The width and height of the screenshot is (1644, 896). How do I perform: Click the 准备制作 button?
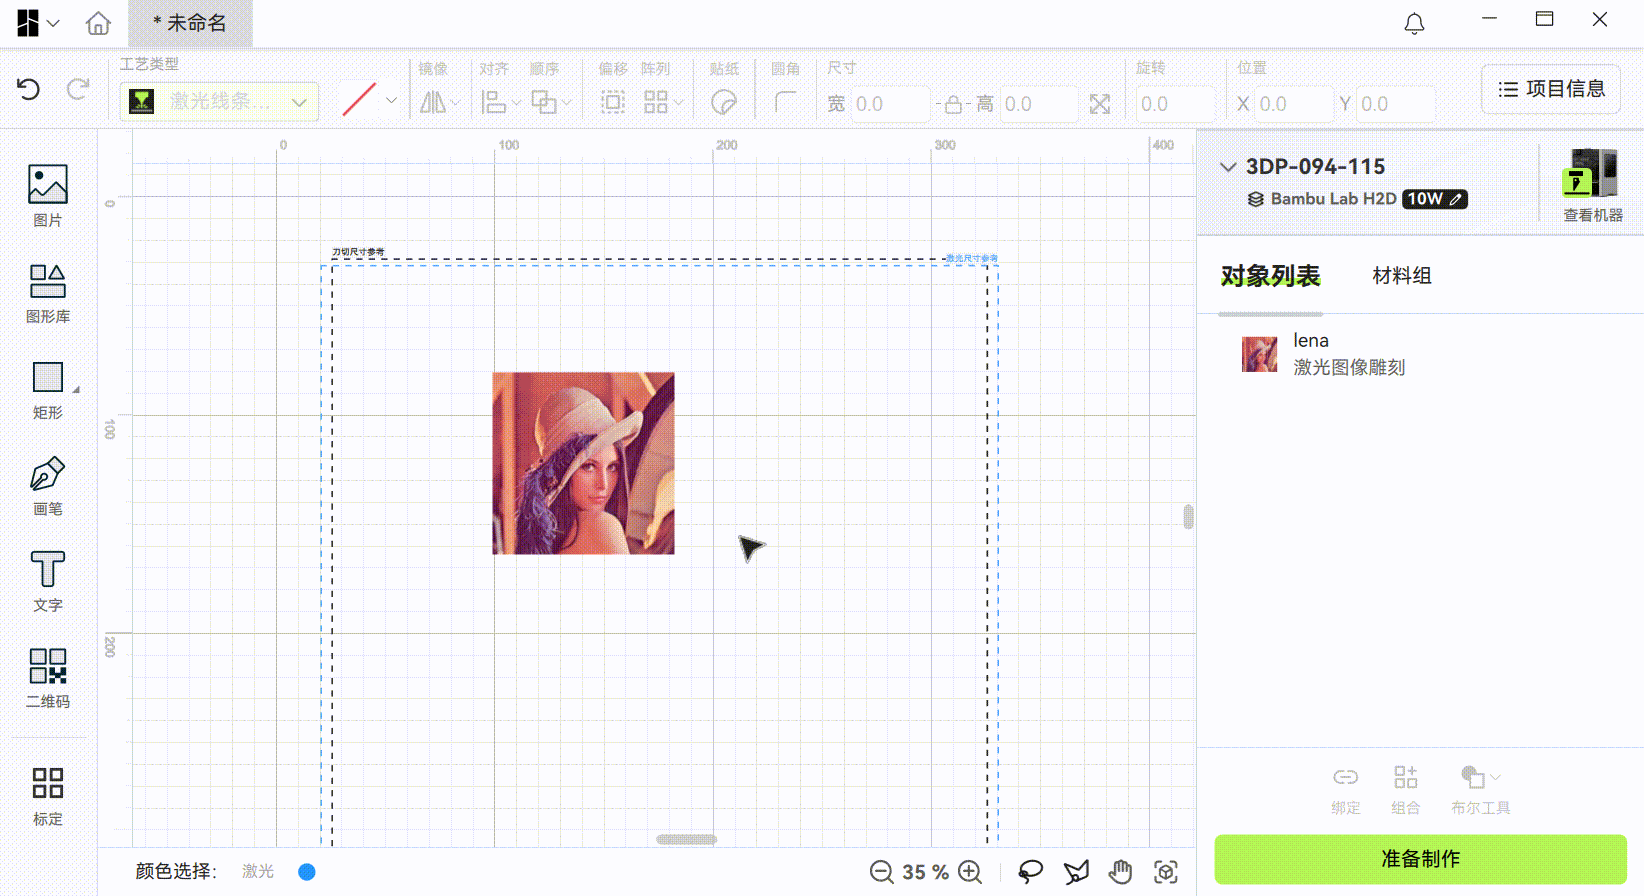pyautogui.click(x=1420, y=859)
